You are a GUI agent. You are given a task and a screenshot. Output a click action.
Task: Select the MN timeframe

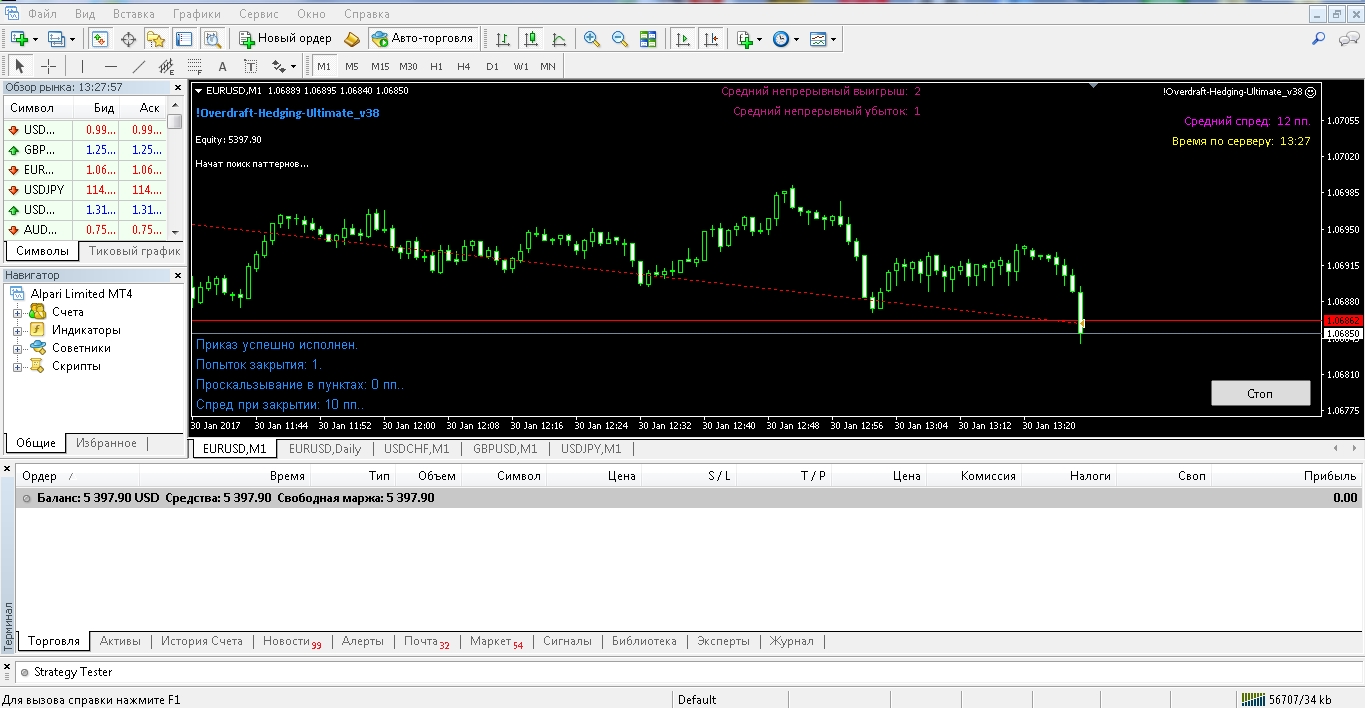pyautogui.click(x=548, y=66)
